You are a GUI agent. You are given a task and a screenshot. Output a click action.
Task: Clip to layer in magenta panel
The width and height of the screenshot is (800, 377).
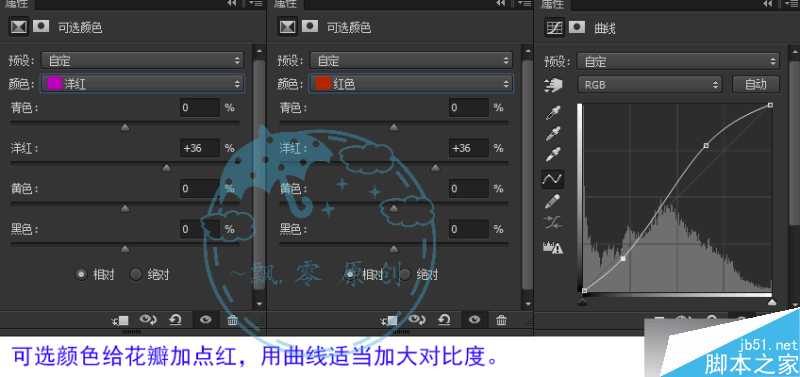[x=121, y=320]
